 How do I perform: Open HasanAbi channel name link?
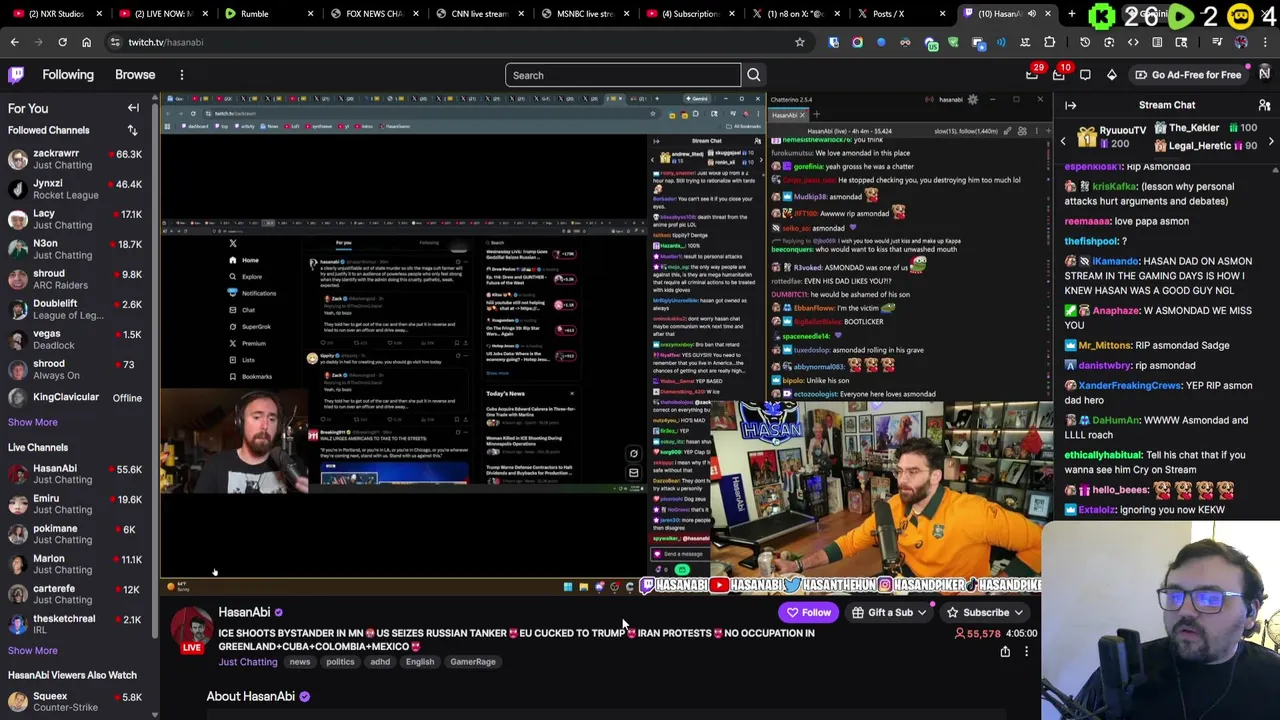point(244,612)
